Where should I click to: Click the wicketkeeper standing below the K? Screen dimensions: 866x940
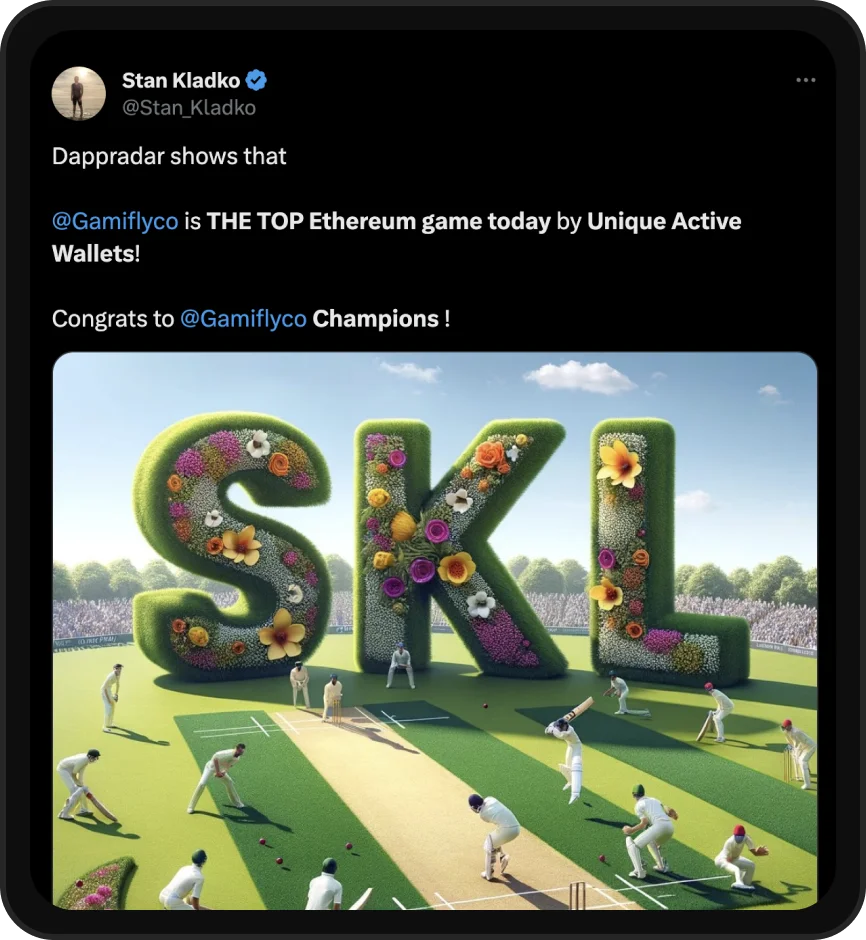tap(401, 665)
